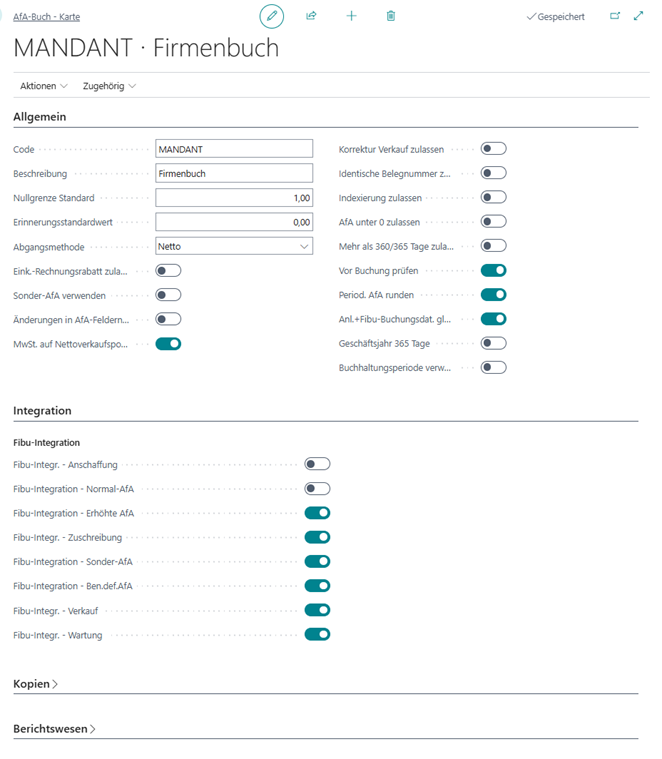Click the share icon in the header

[x=311, y=16]
